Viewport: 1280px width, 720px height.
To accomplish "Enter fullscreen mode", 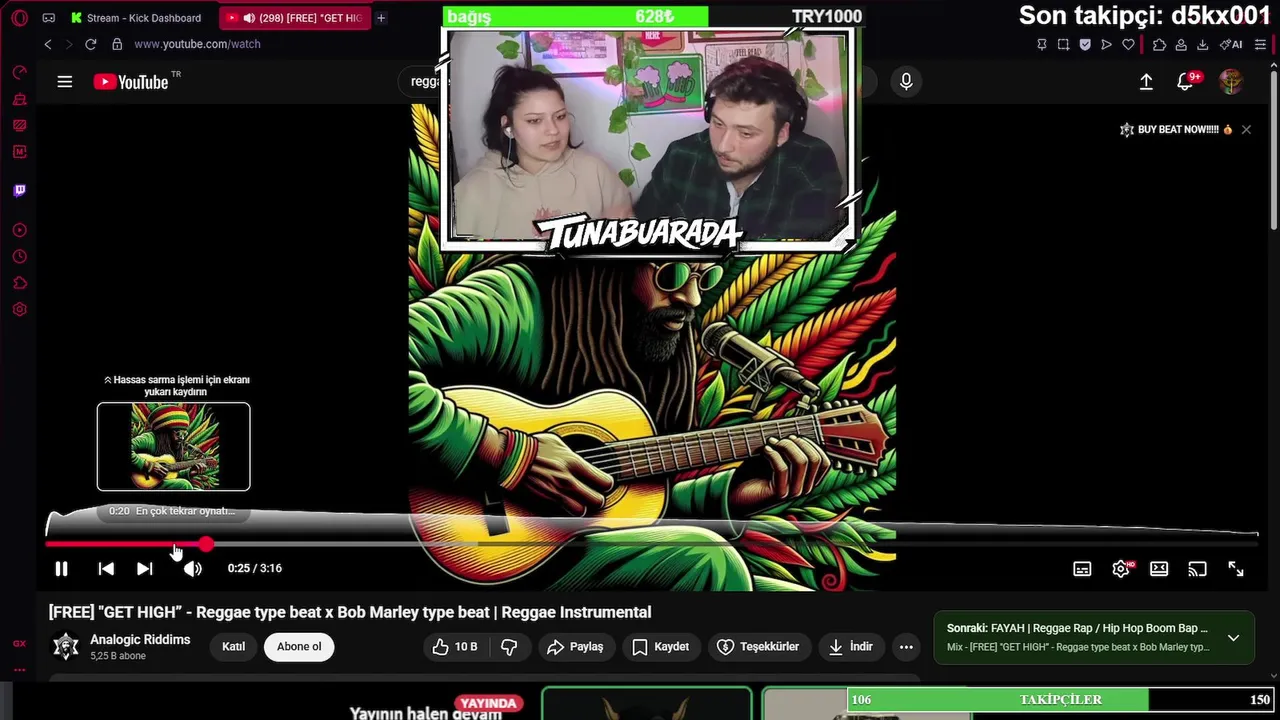I will coord(1236,569).
